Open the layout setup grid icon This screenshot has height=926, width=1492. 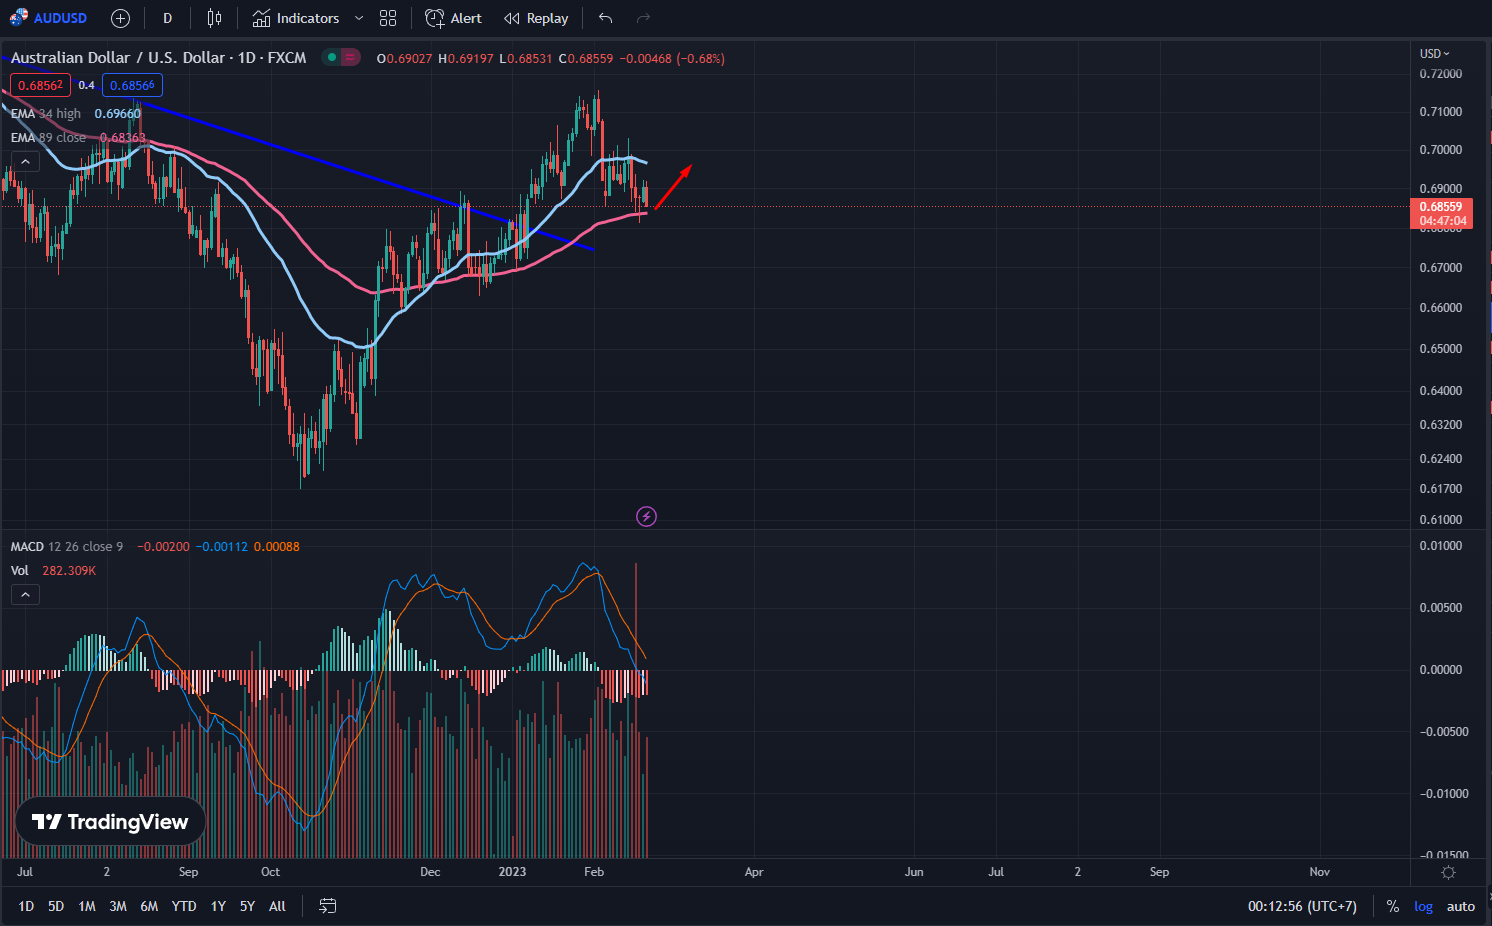point(388,18)
